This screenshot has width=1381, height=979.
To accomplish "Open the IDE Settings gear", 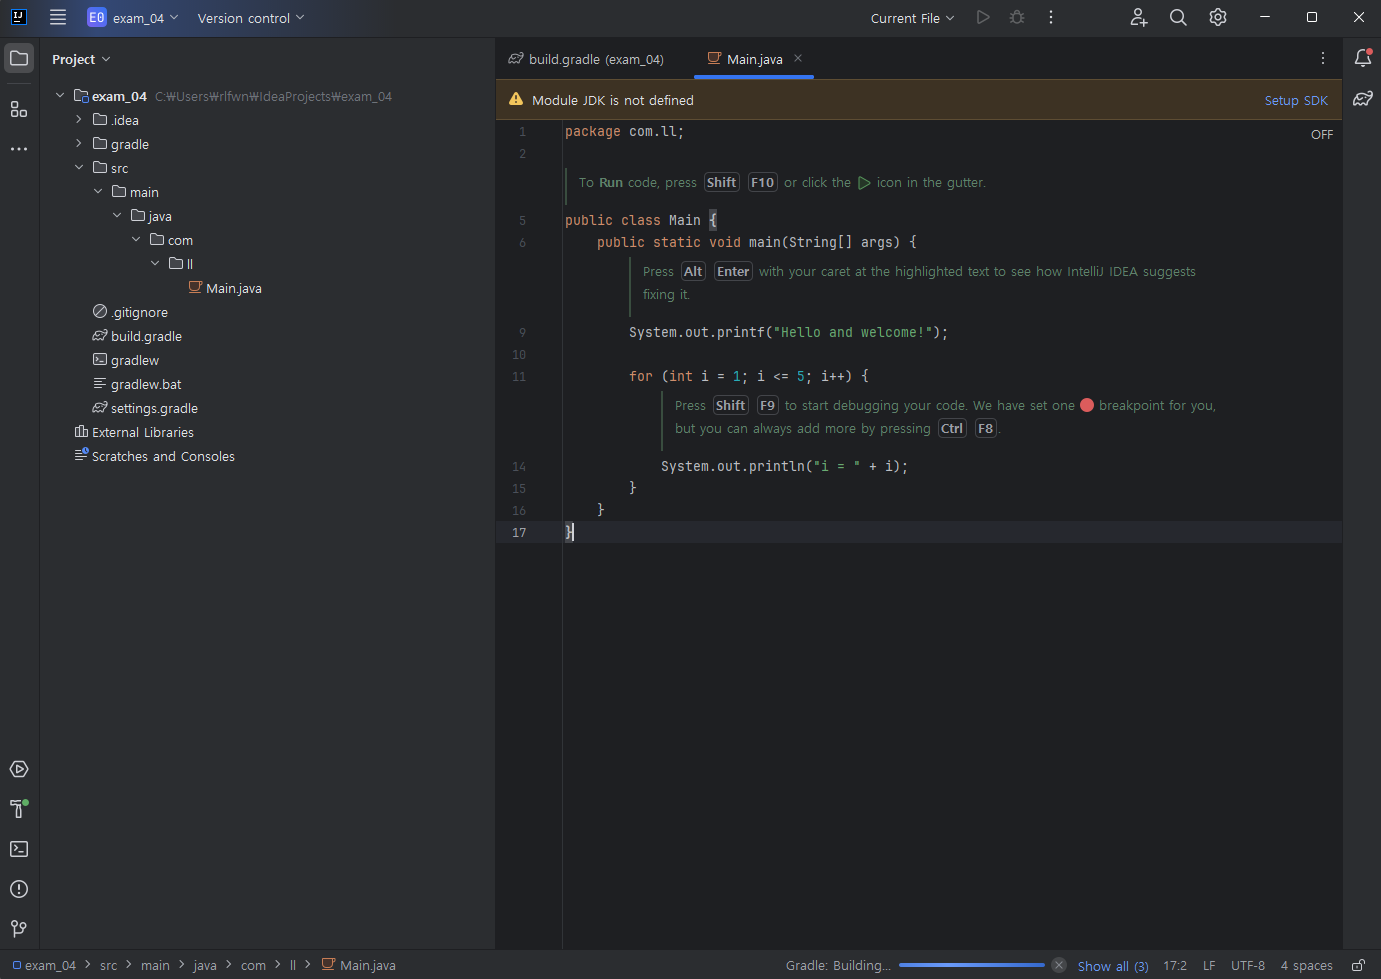I will pos(1217,17).
